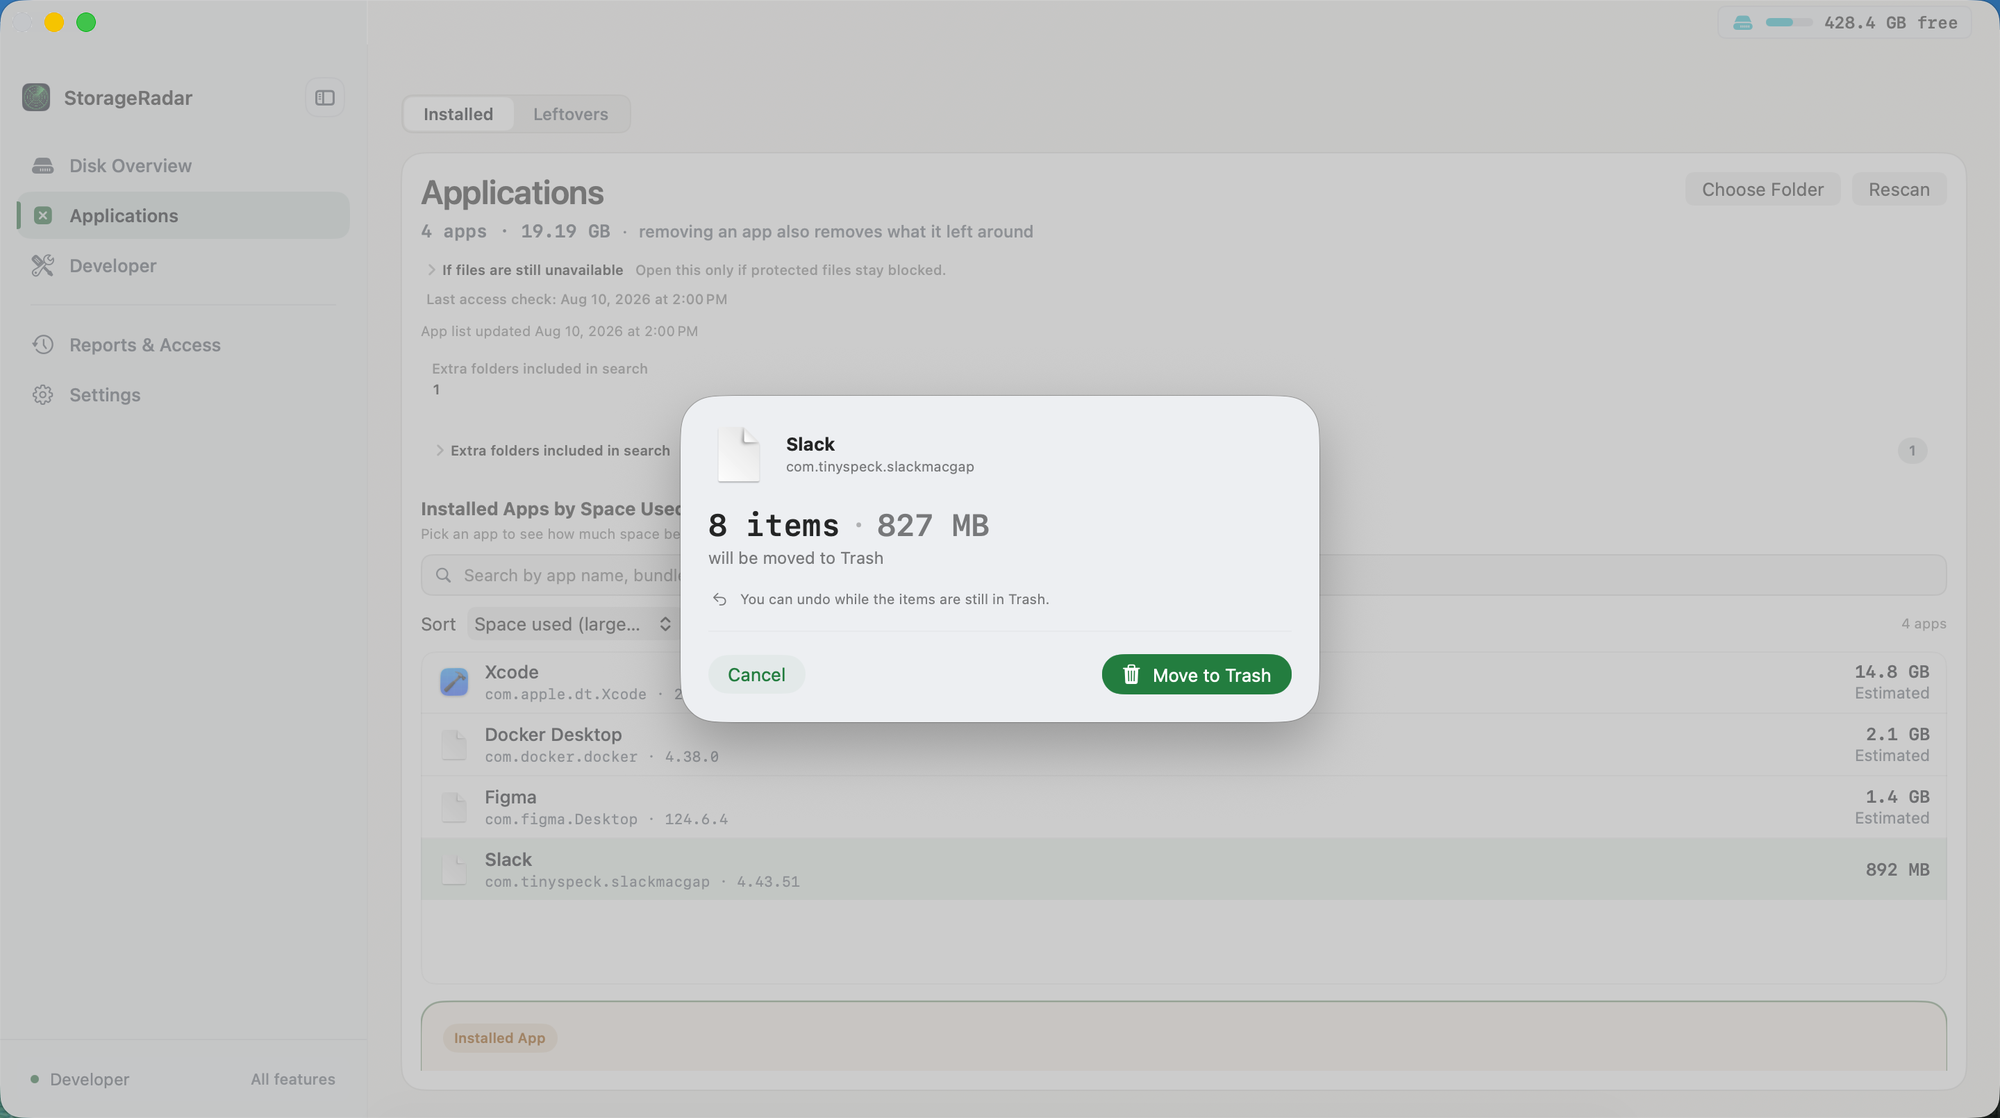
Task: Click Move to Trash button
Action: tap(1196, 675)
